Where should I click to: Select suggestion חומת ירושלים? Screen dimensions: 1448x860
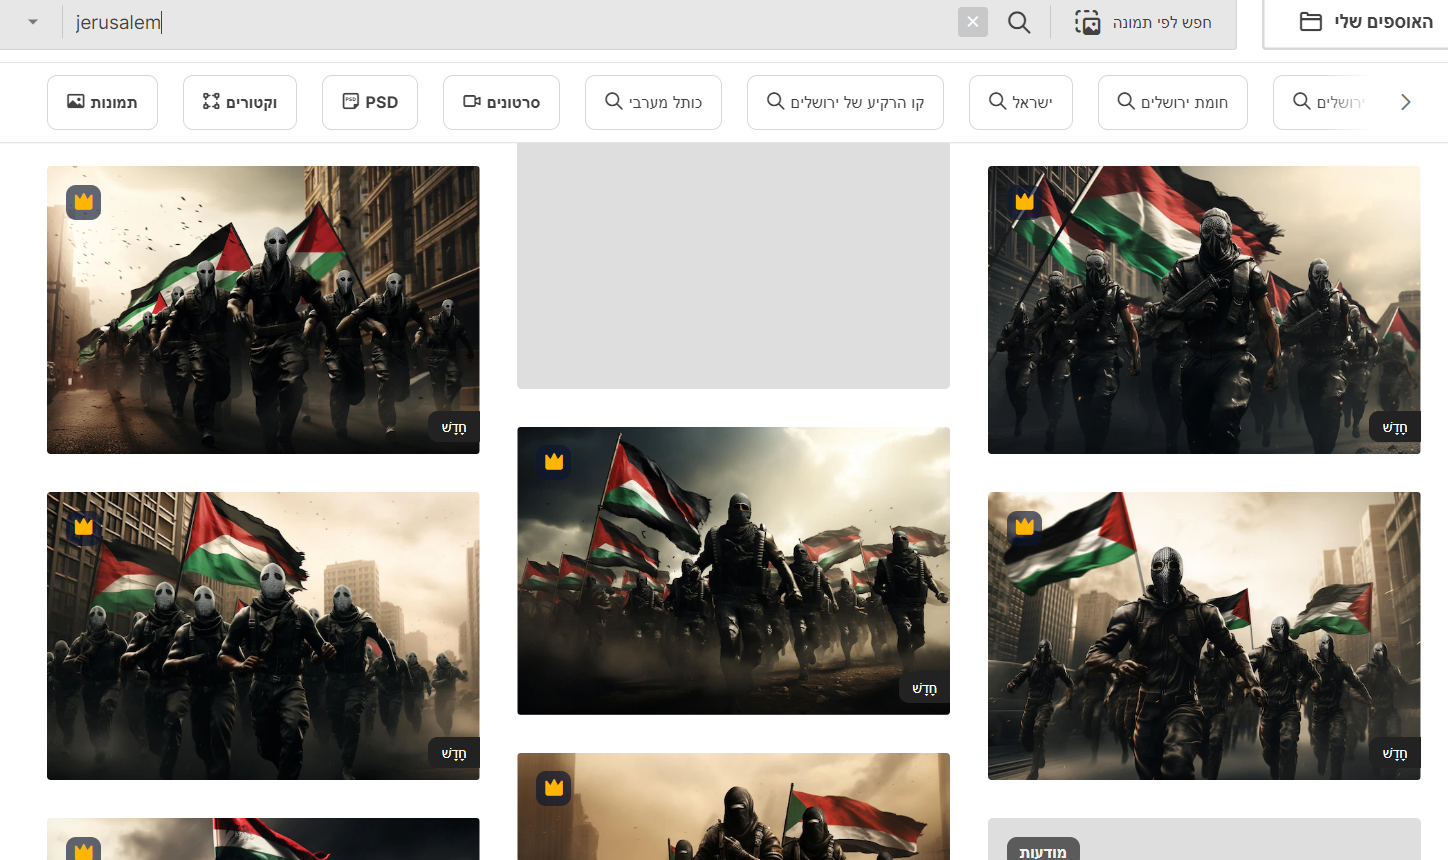(1173, 102)
